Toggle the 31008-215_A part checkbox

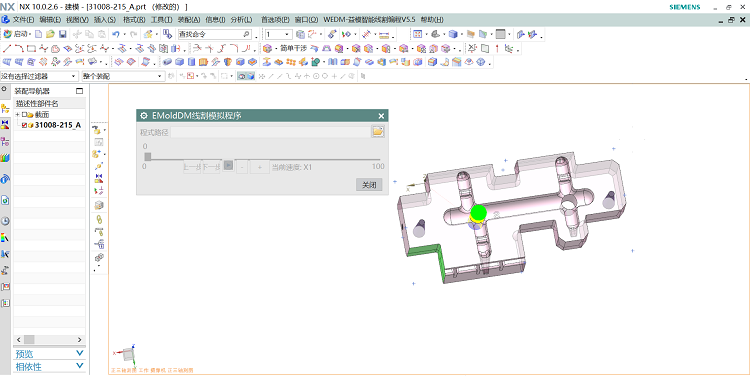pos(24,125)
